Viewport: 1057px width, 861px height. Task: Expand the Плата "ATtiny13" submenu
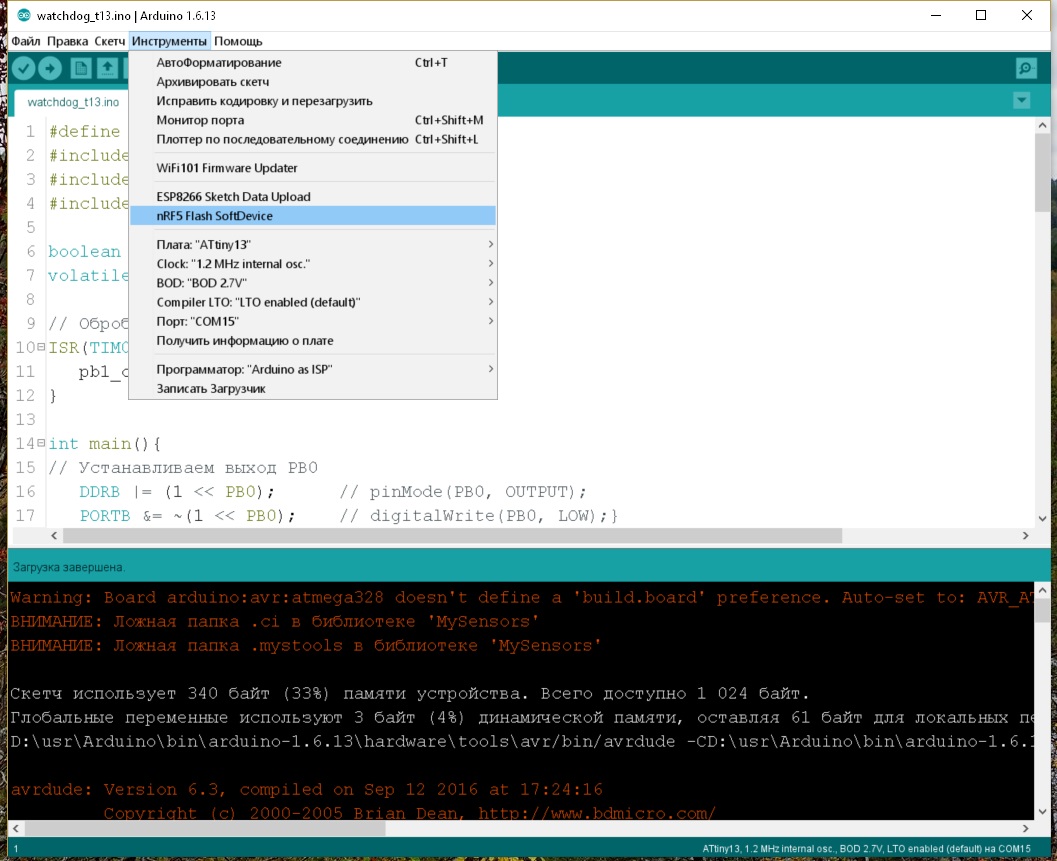(313, 244)
